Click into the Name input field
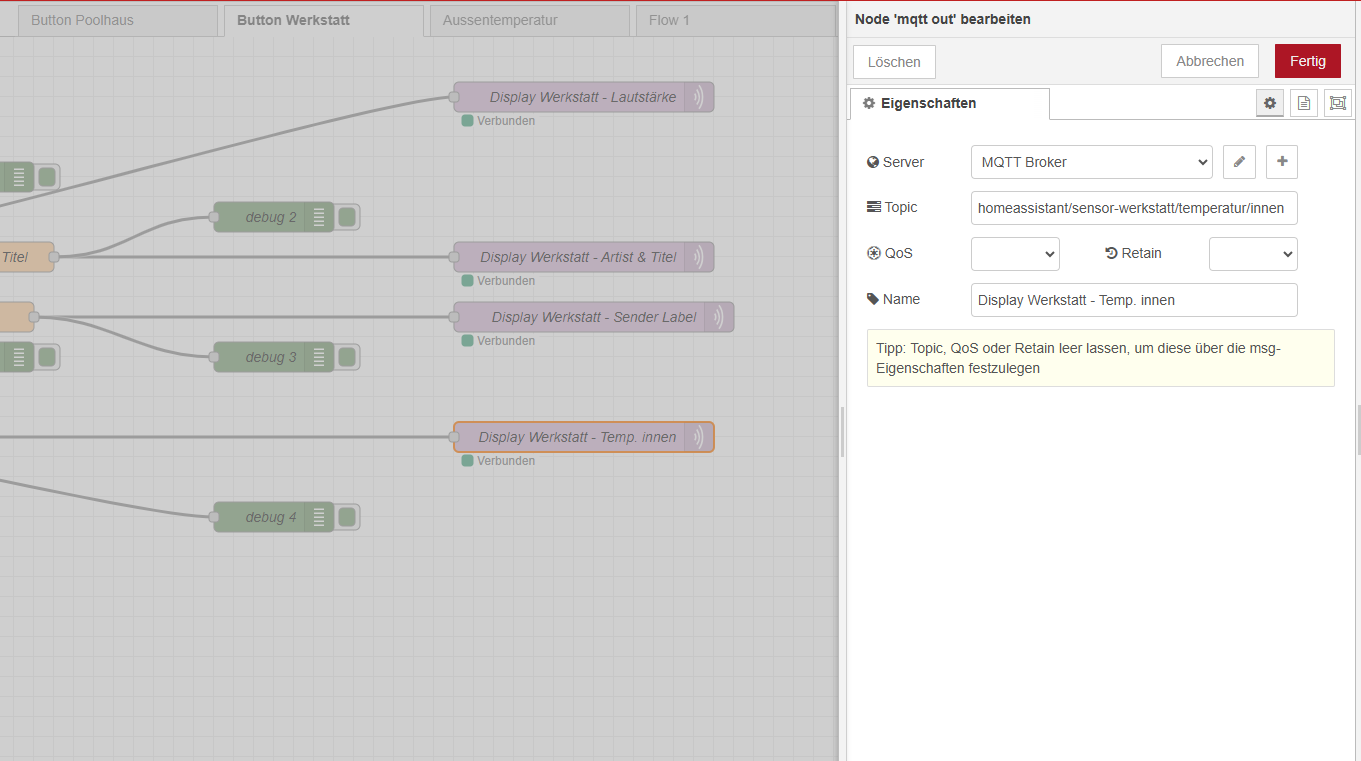This screenshot has height=761, width=1361. point(1134,300)
